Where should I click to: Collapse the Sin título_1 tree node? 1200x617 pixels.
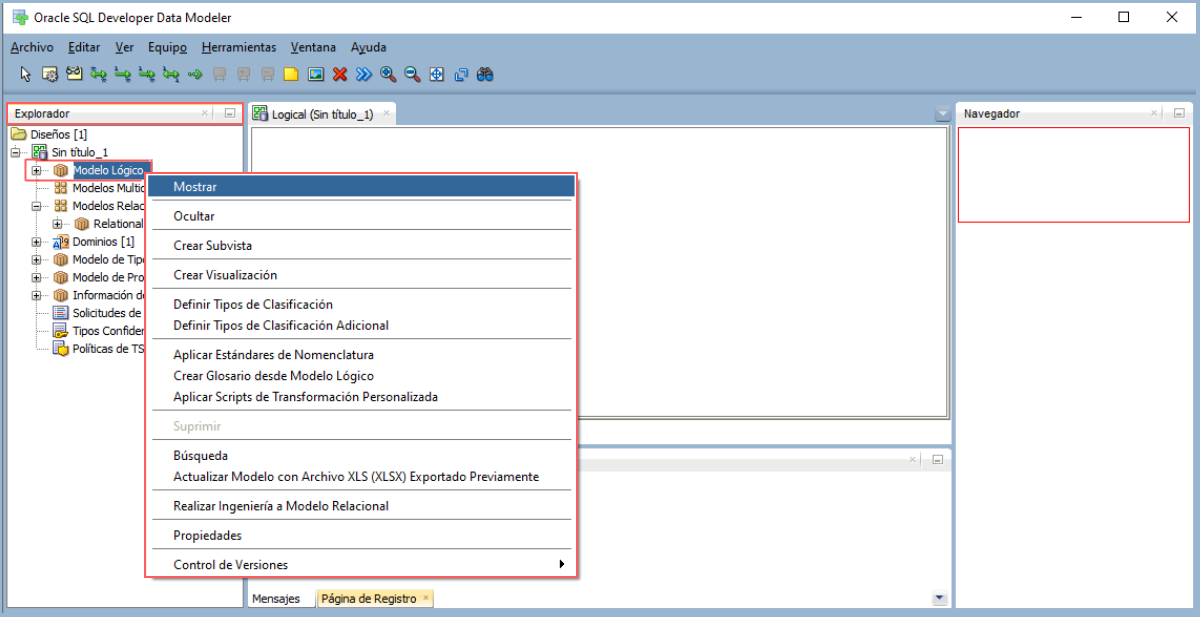(x=15, y=152)
